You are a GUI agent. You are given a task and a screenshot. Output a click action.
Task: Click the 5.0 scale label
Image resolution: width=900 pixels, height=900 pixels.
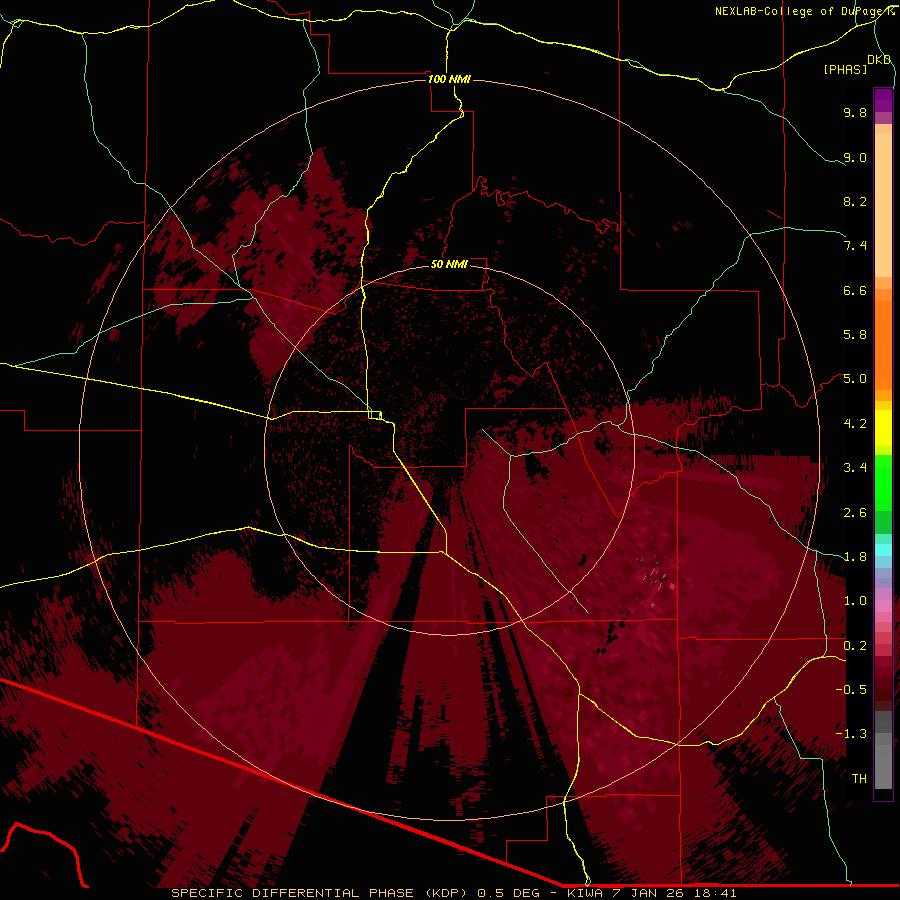point(855,379)
